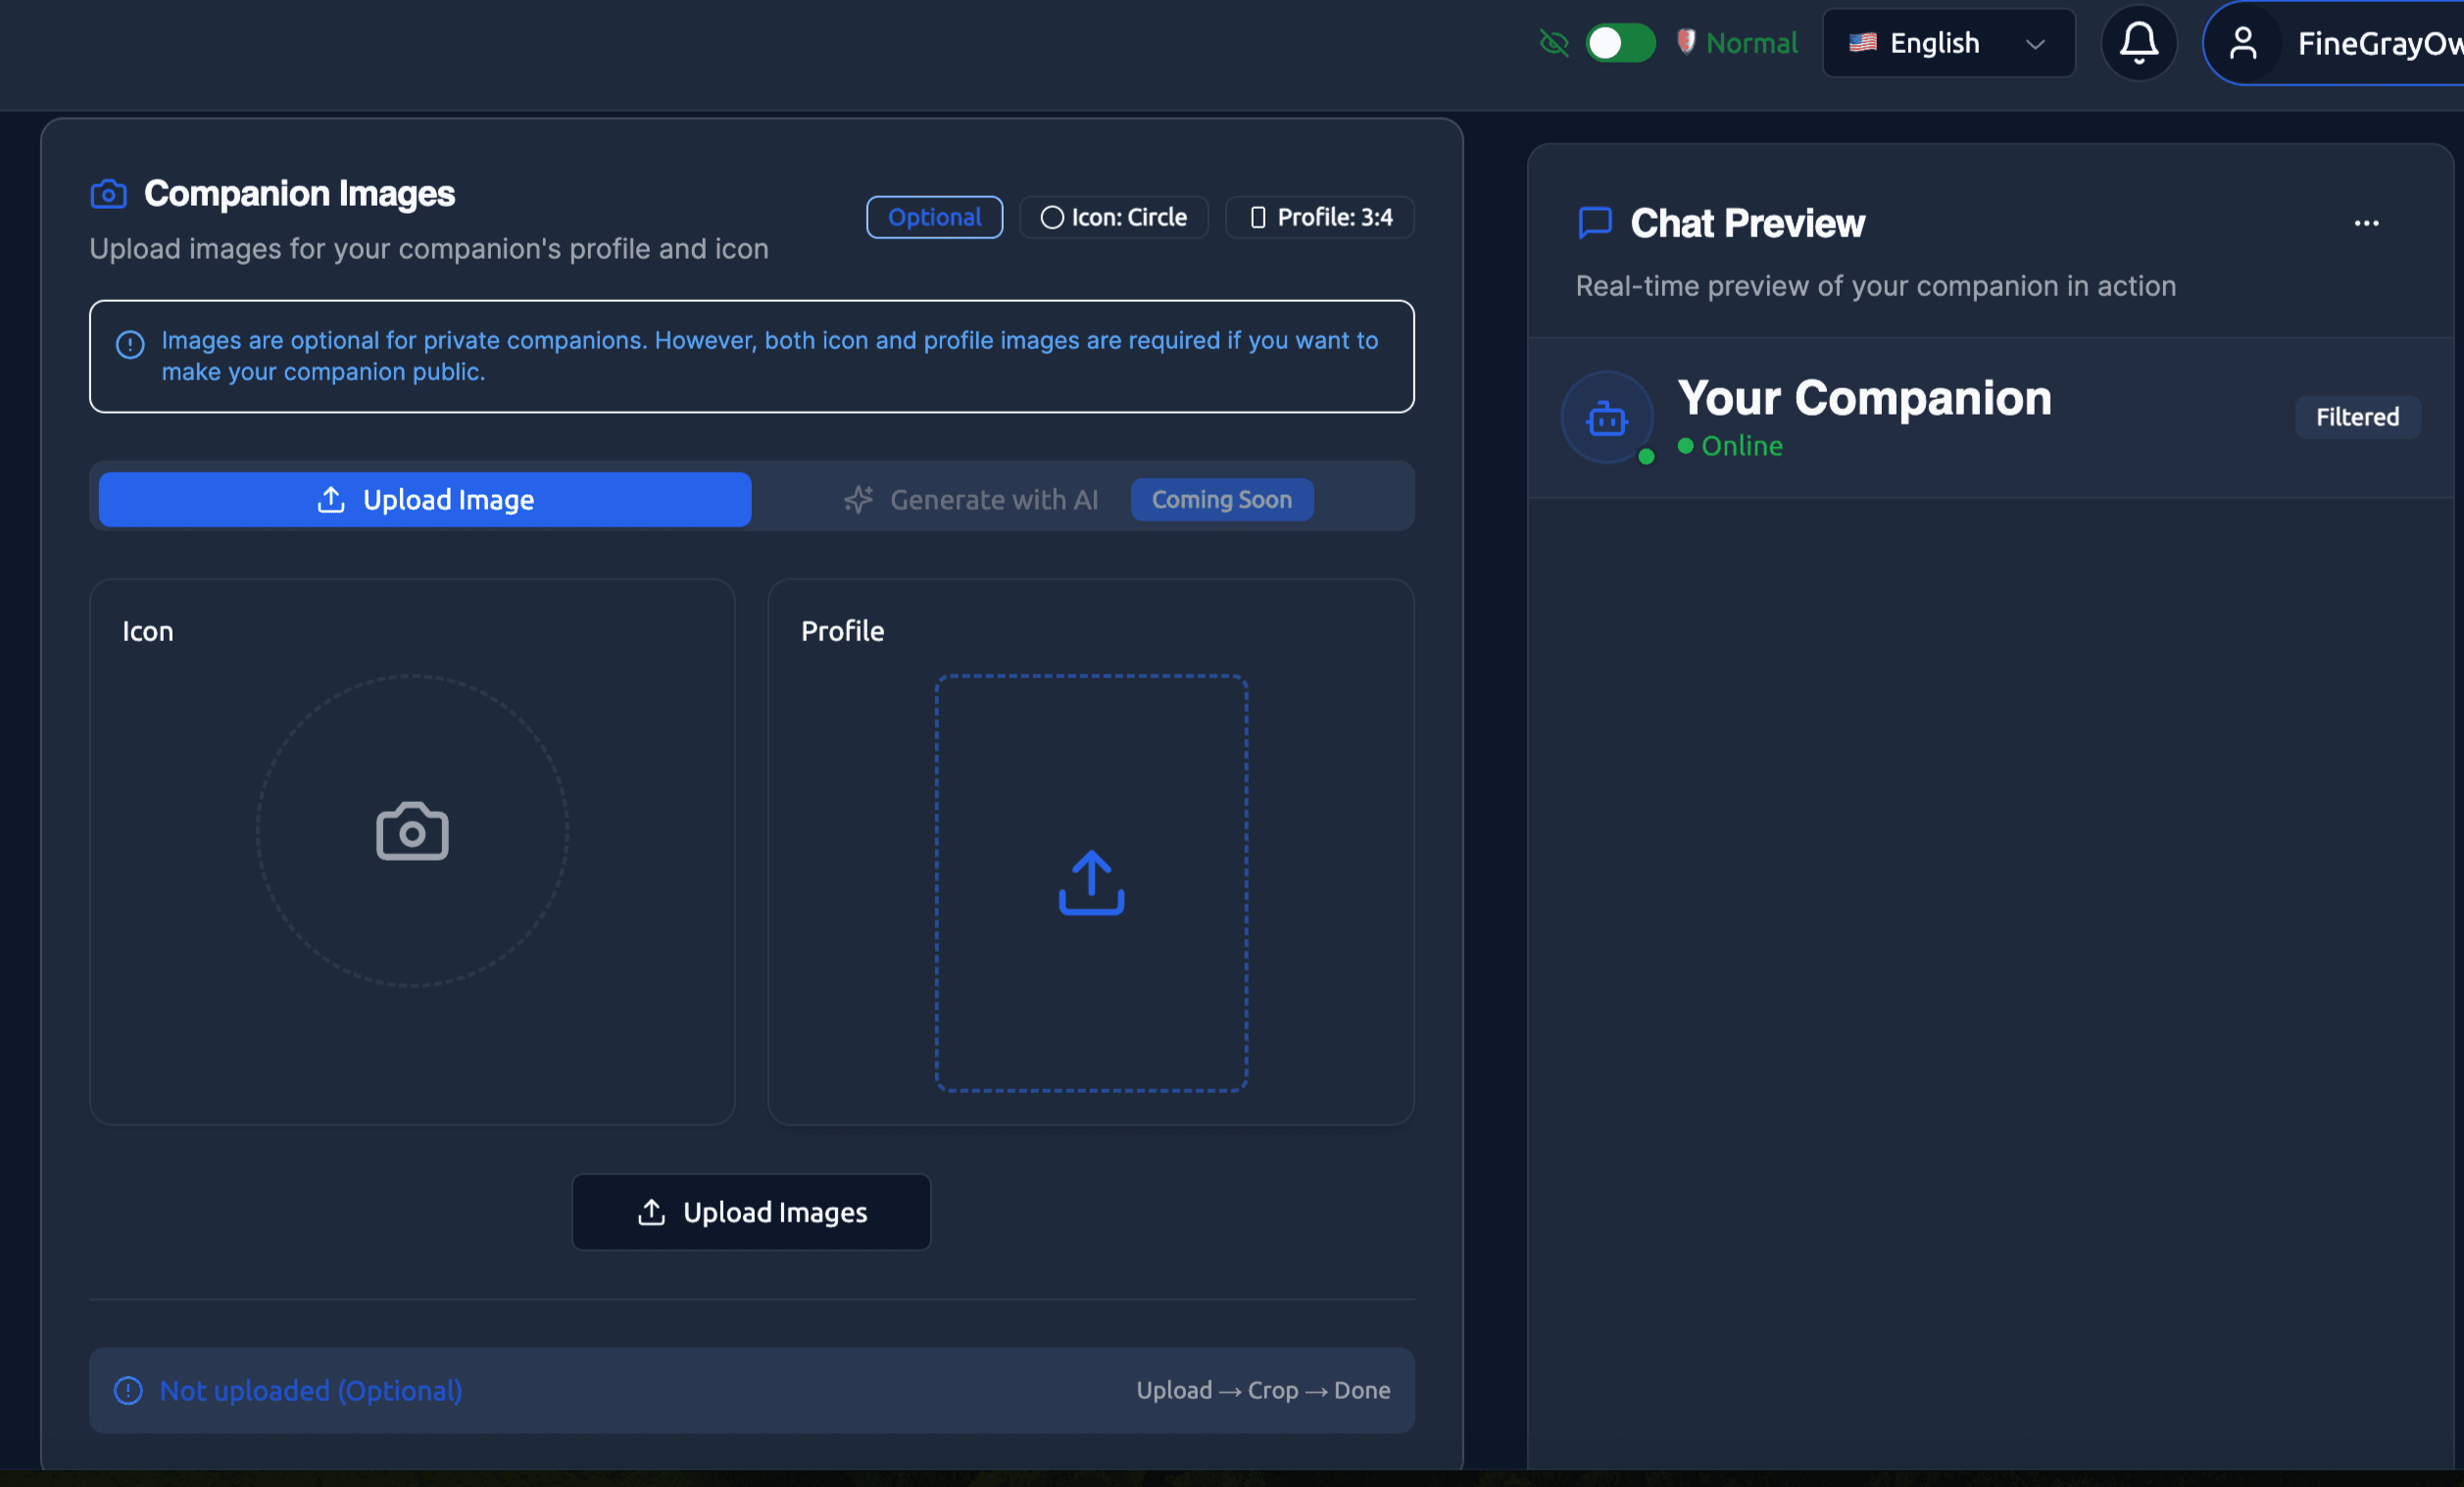Select the Icon: Circle option
The height and width of the screenshot is (1487, 2464).
1114,217
